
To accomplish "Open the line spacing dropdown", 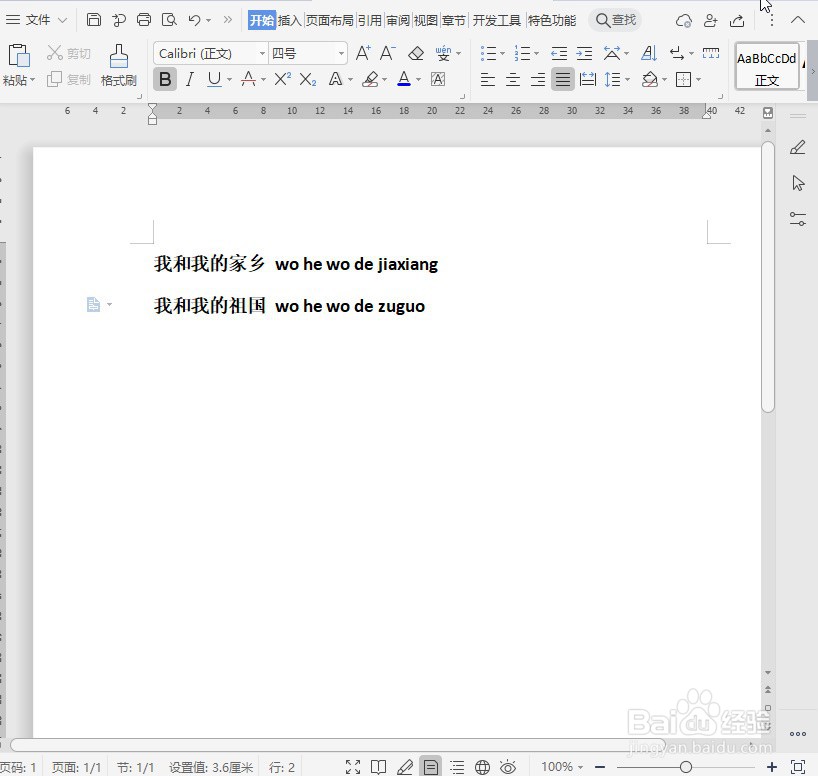I will pyautogui.click(x=618, y=80).
